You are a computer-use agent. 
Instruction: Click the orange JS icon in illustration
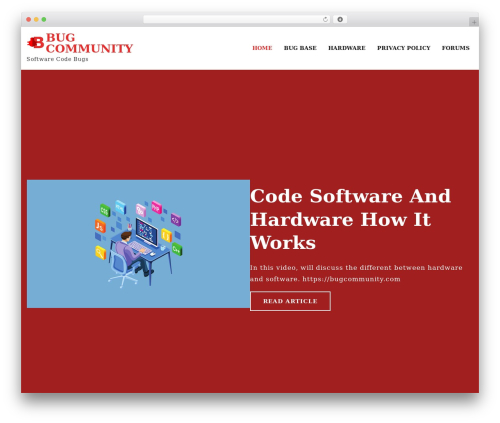click(100, 226)
